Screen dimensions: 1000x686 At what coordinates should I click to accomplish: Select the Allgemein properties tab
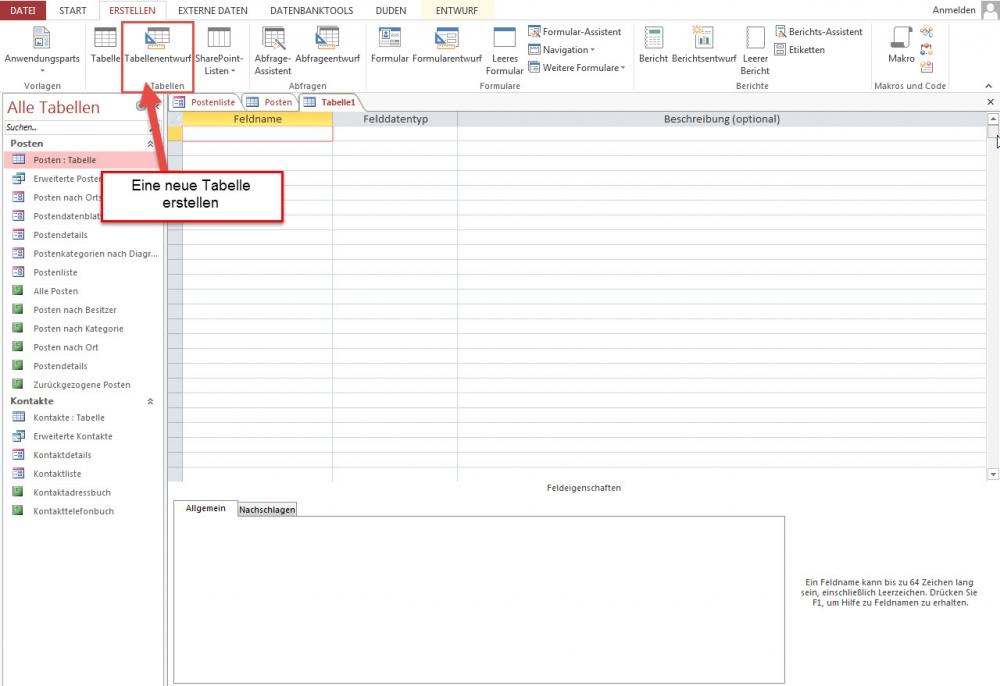point(205,508)
